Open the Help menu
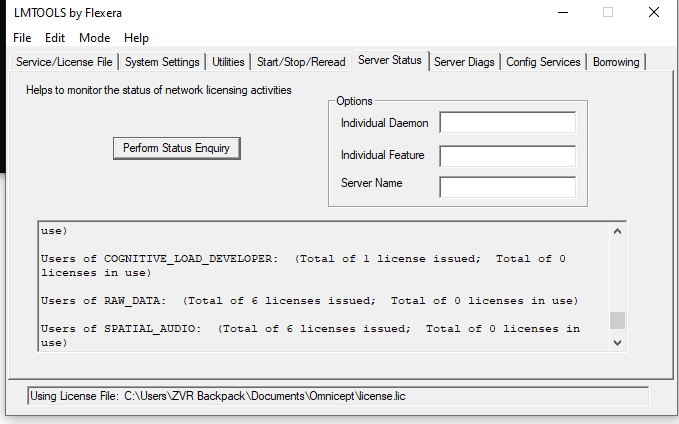Image resolution: width=679 pixels, height=424 pixels. (136, 38)
